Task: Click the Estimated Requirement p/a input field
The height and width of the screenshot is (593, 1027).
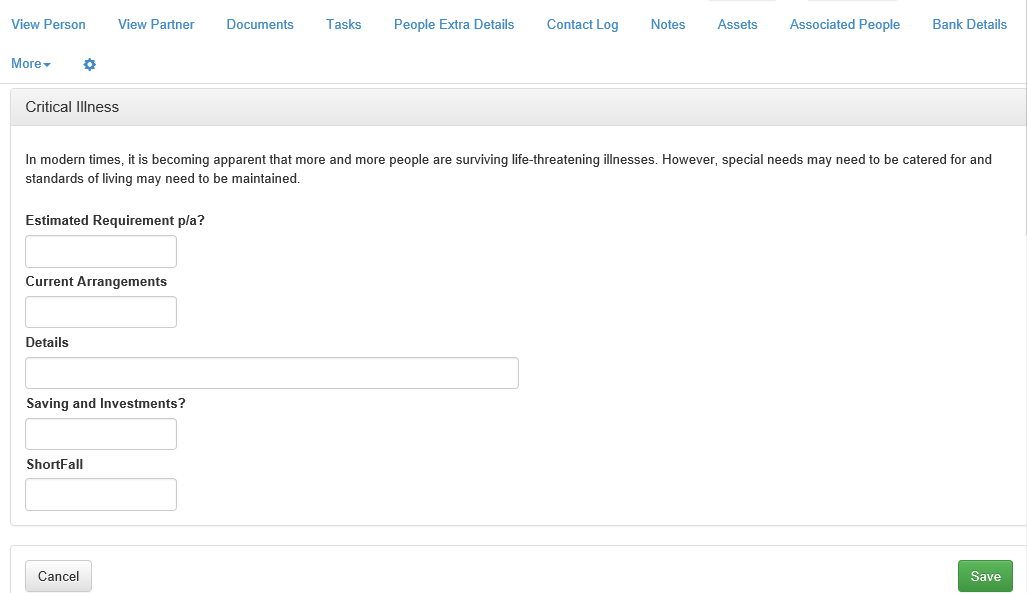Action: point(101,252)
